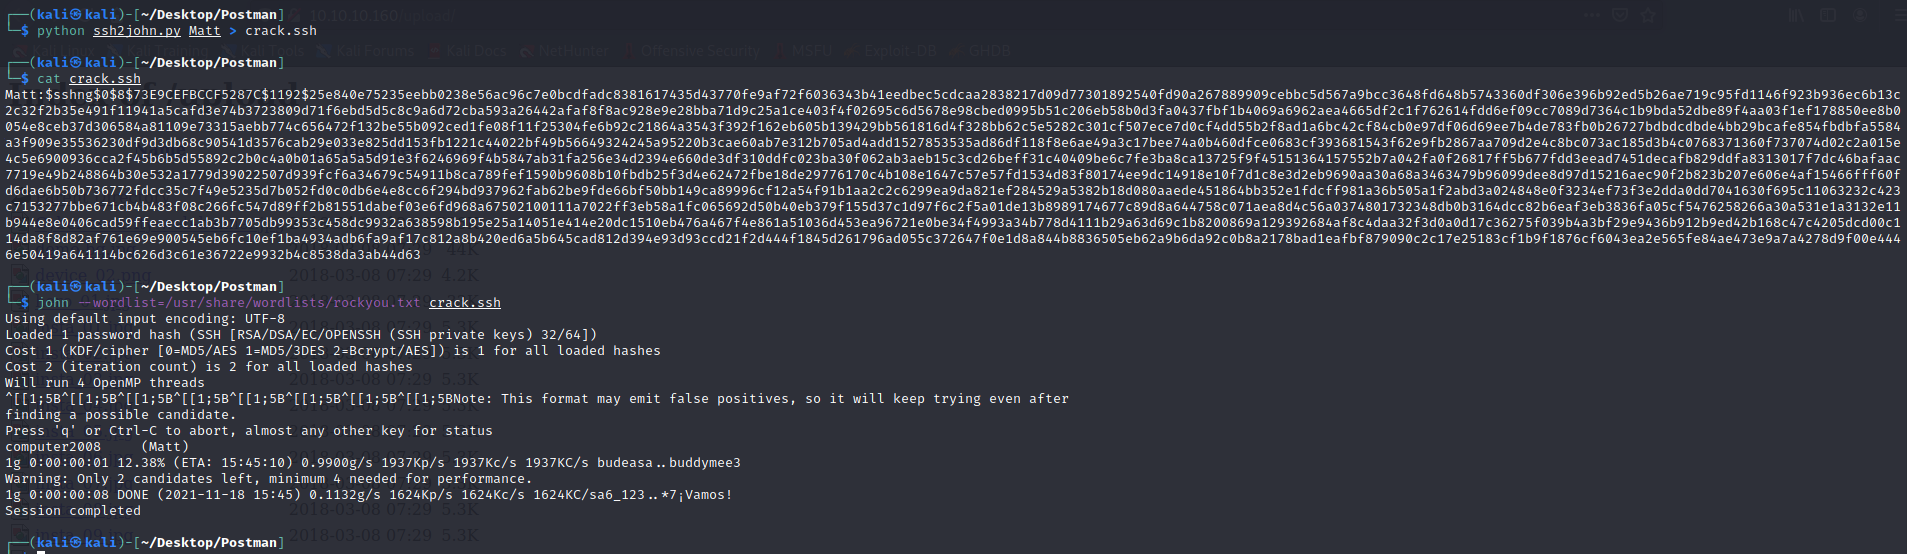This screenshot has width=1907, height=554.
Task: Click the Kali symbol on the cat prompt
Action: click(75, 62)
